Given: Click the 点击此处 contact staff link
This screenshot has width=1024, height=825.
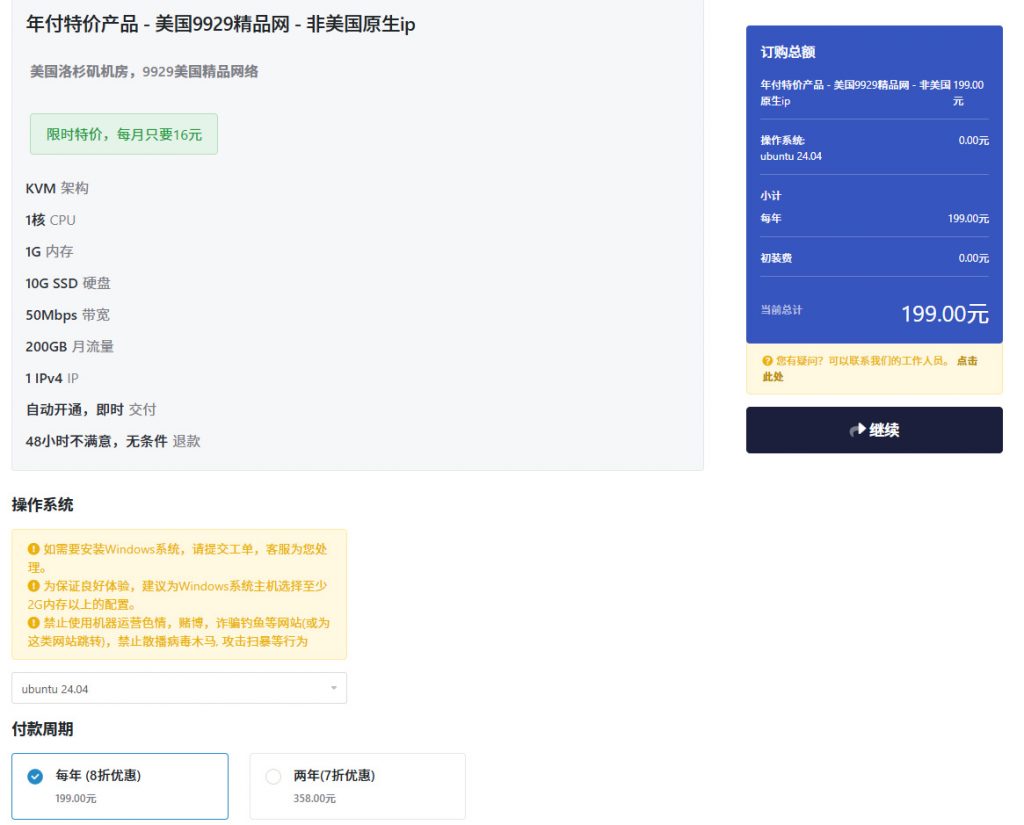Looking at the screenshot, I should click(966, 361).
